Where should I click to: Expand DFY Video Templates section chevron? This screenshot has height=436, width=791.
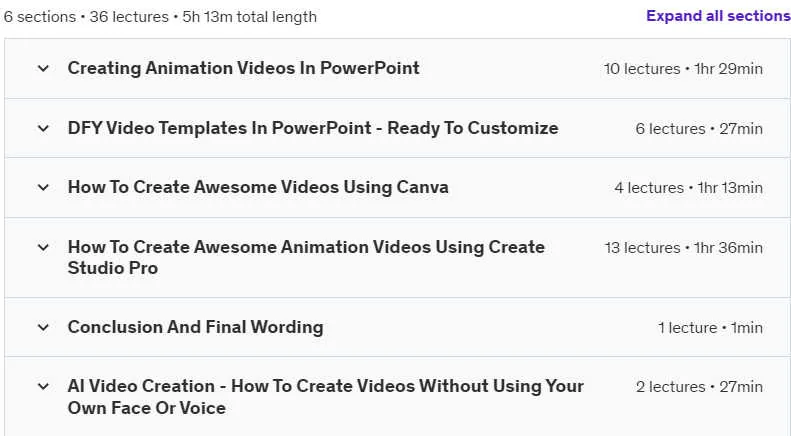point(43,128)
